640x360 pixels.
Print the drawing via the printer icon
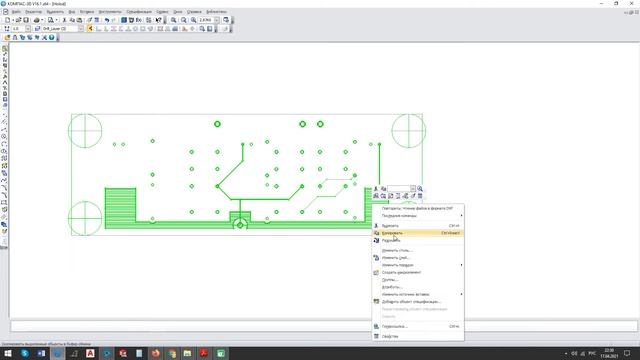36,20
